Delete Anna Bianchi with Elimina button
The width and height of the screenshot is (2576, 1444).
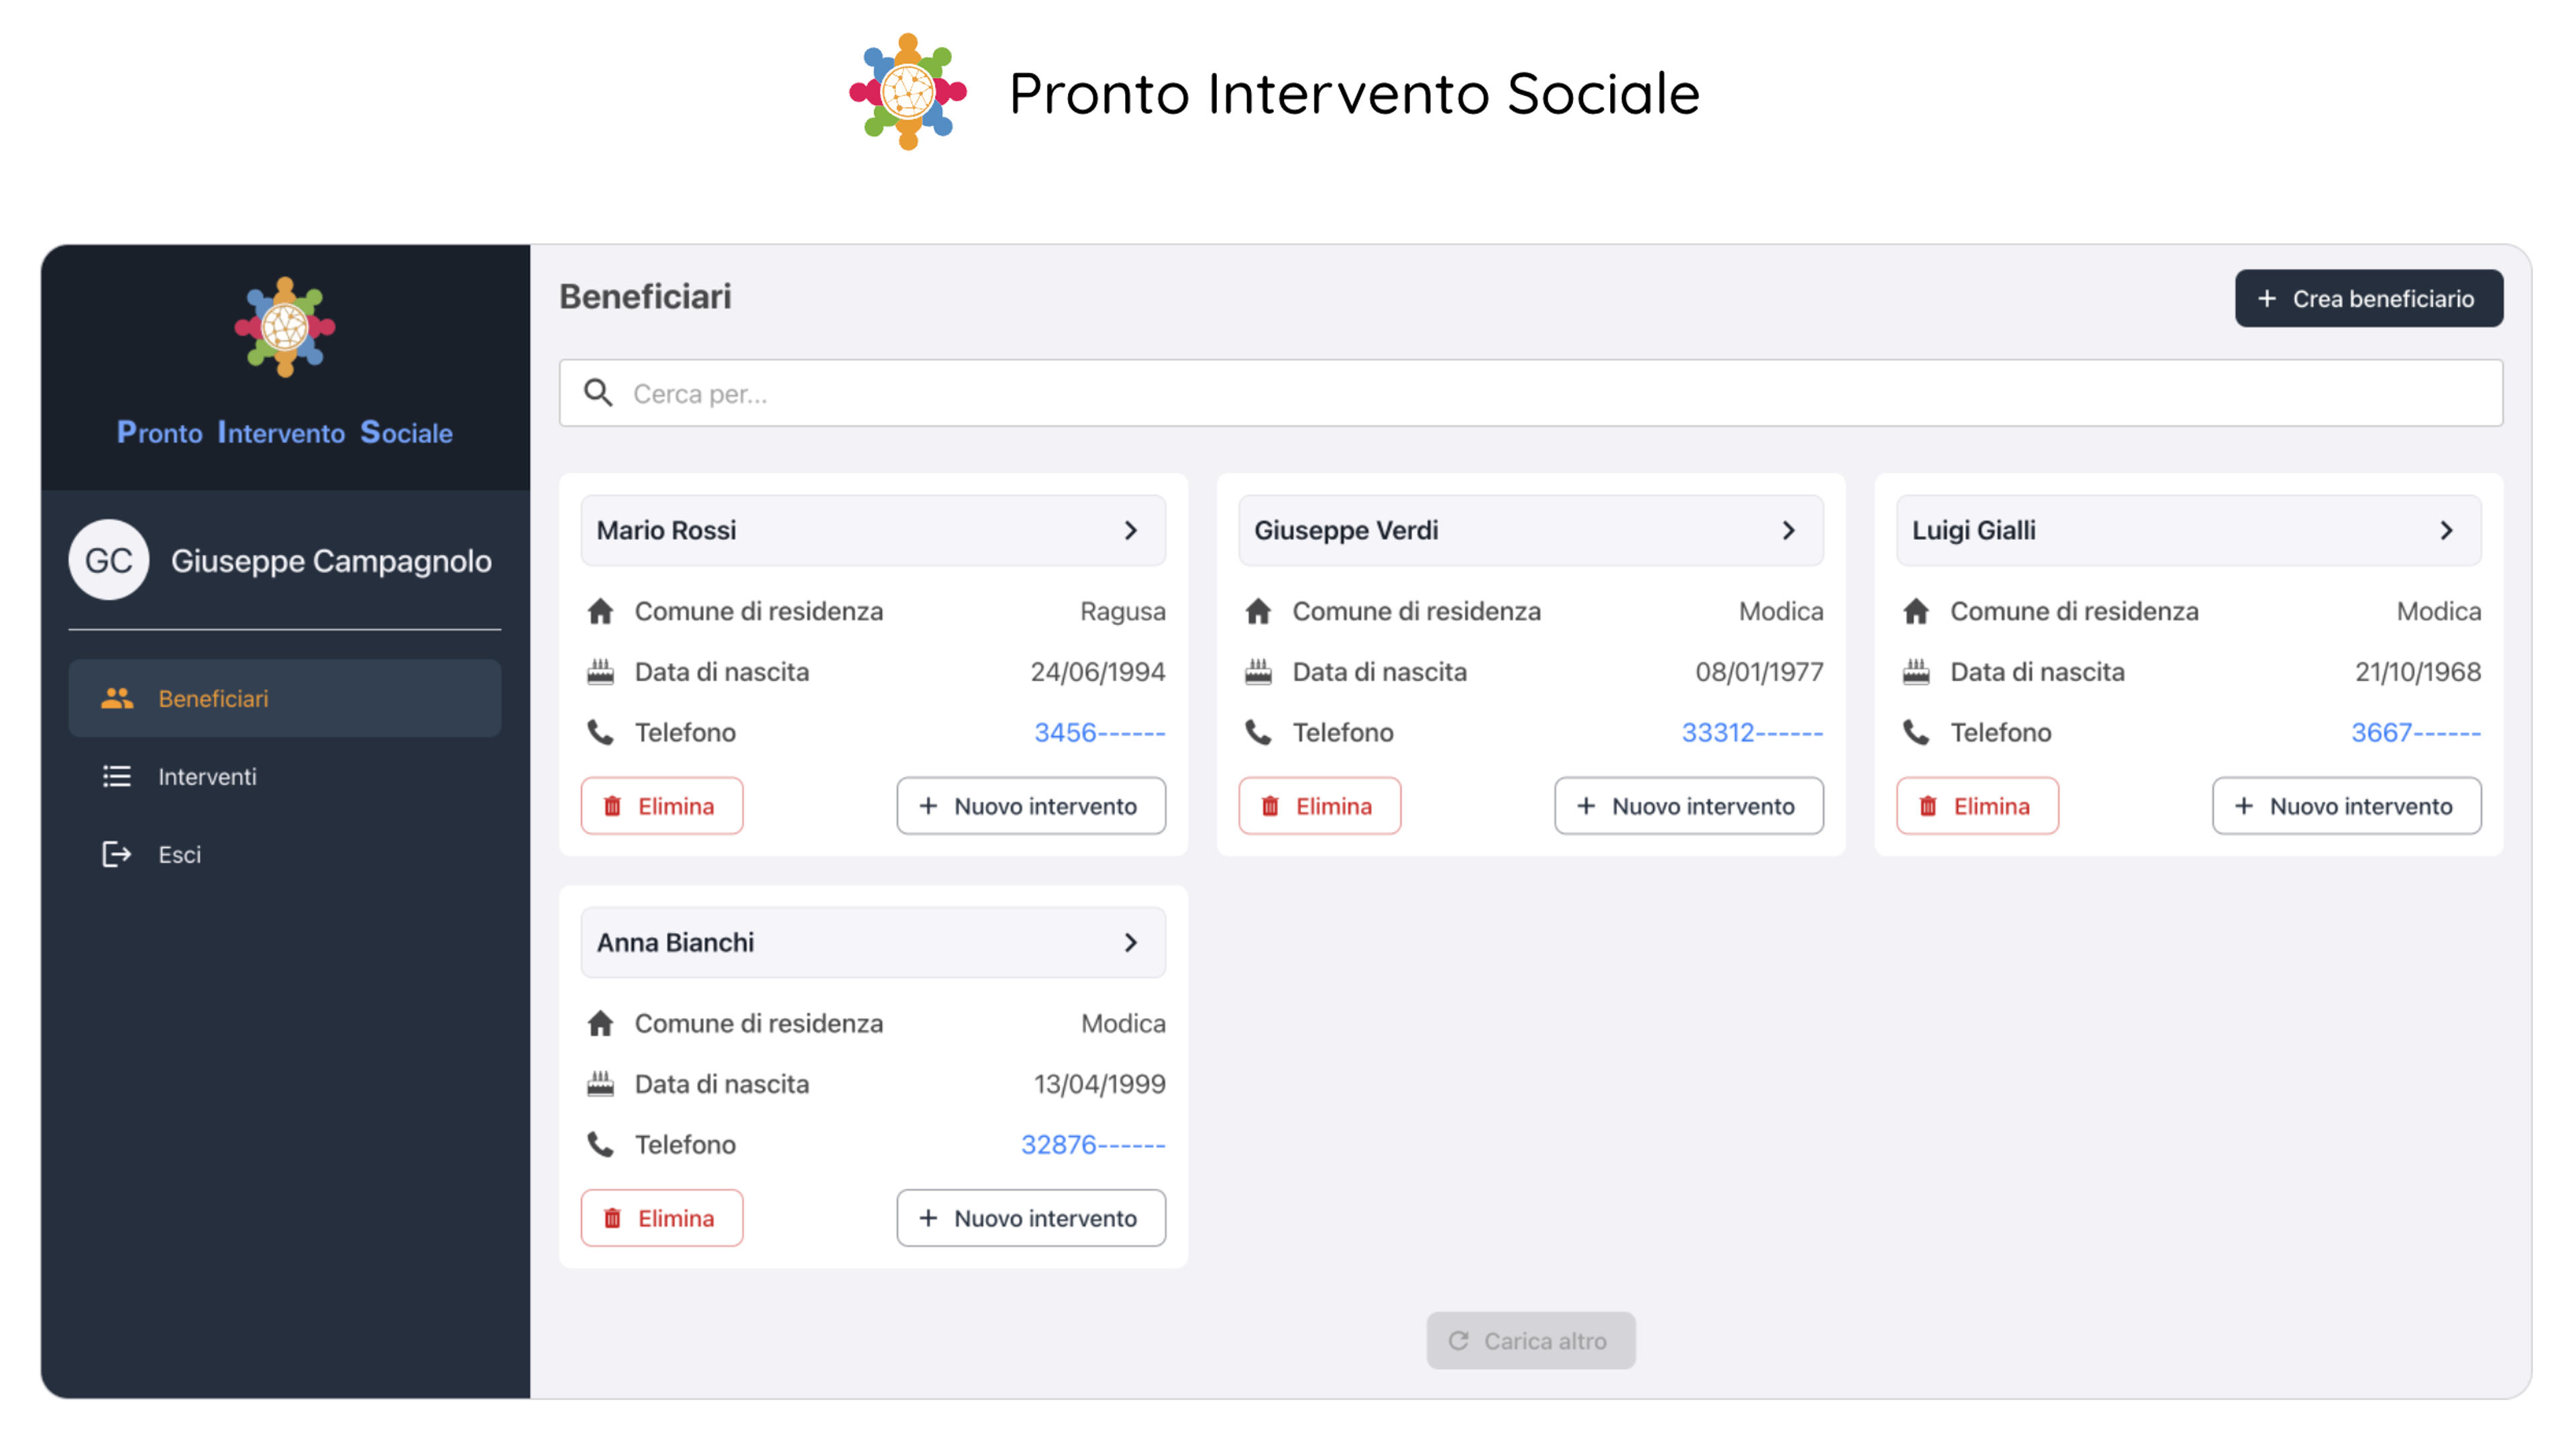pyautogui.click(x=662, y=1218)
